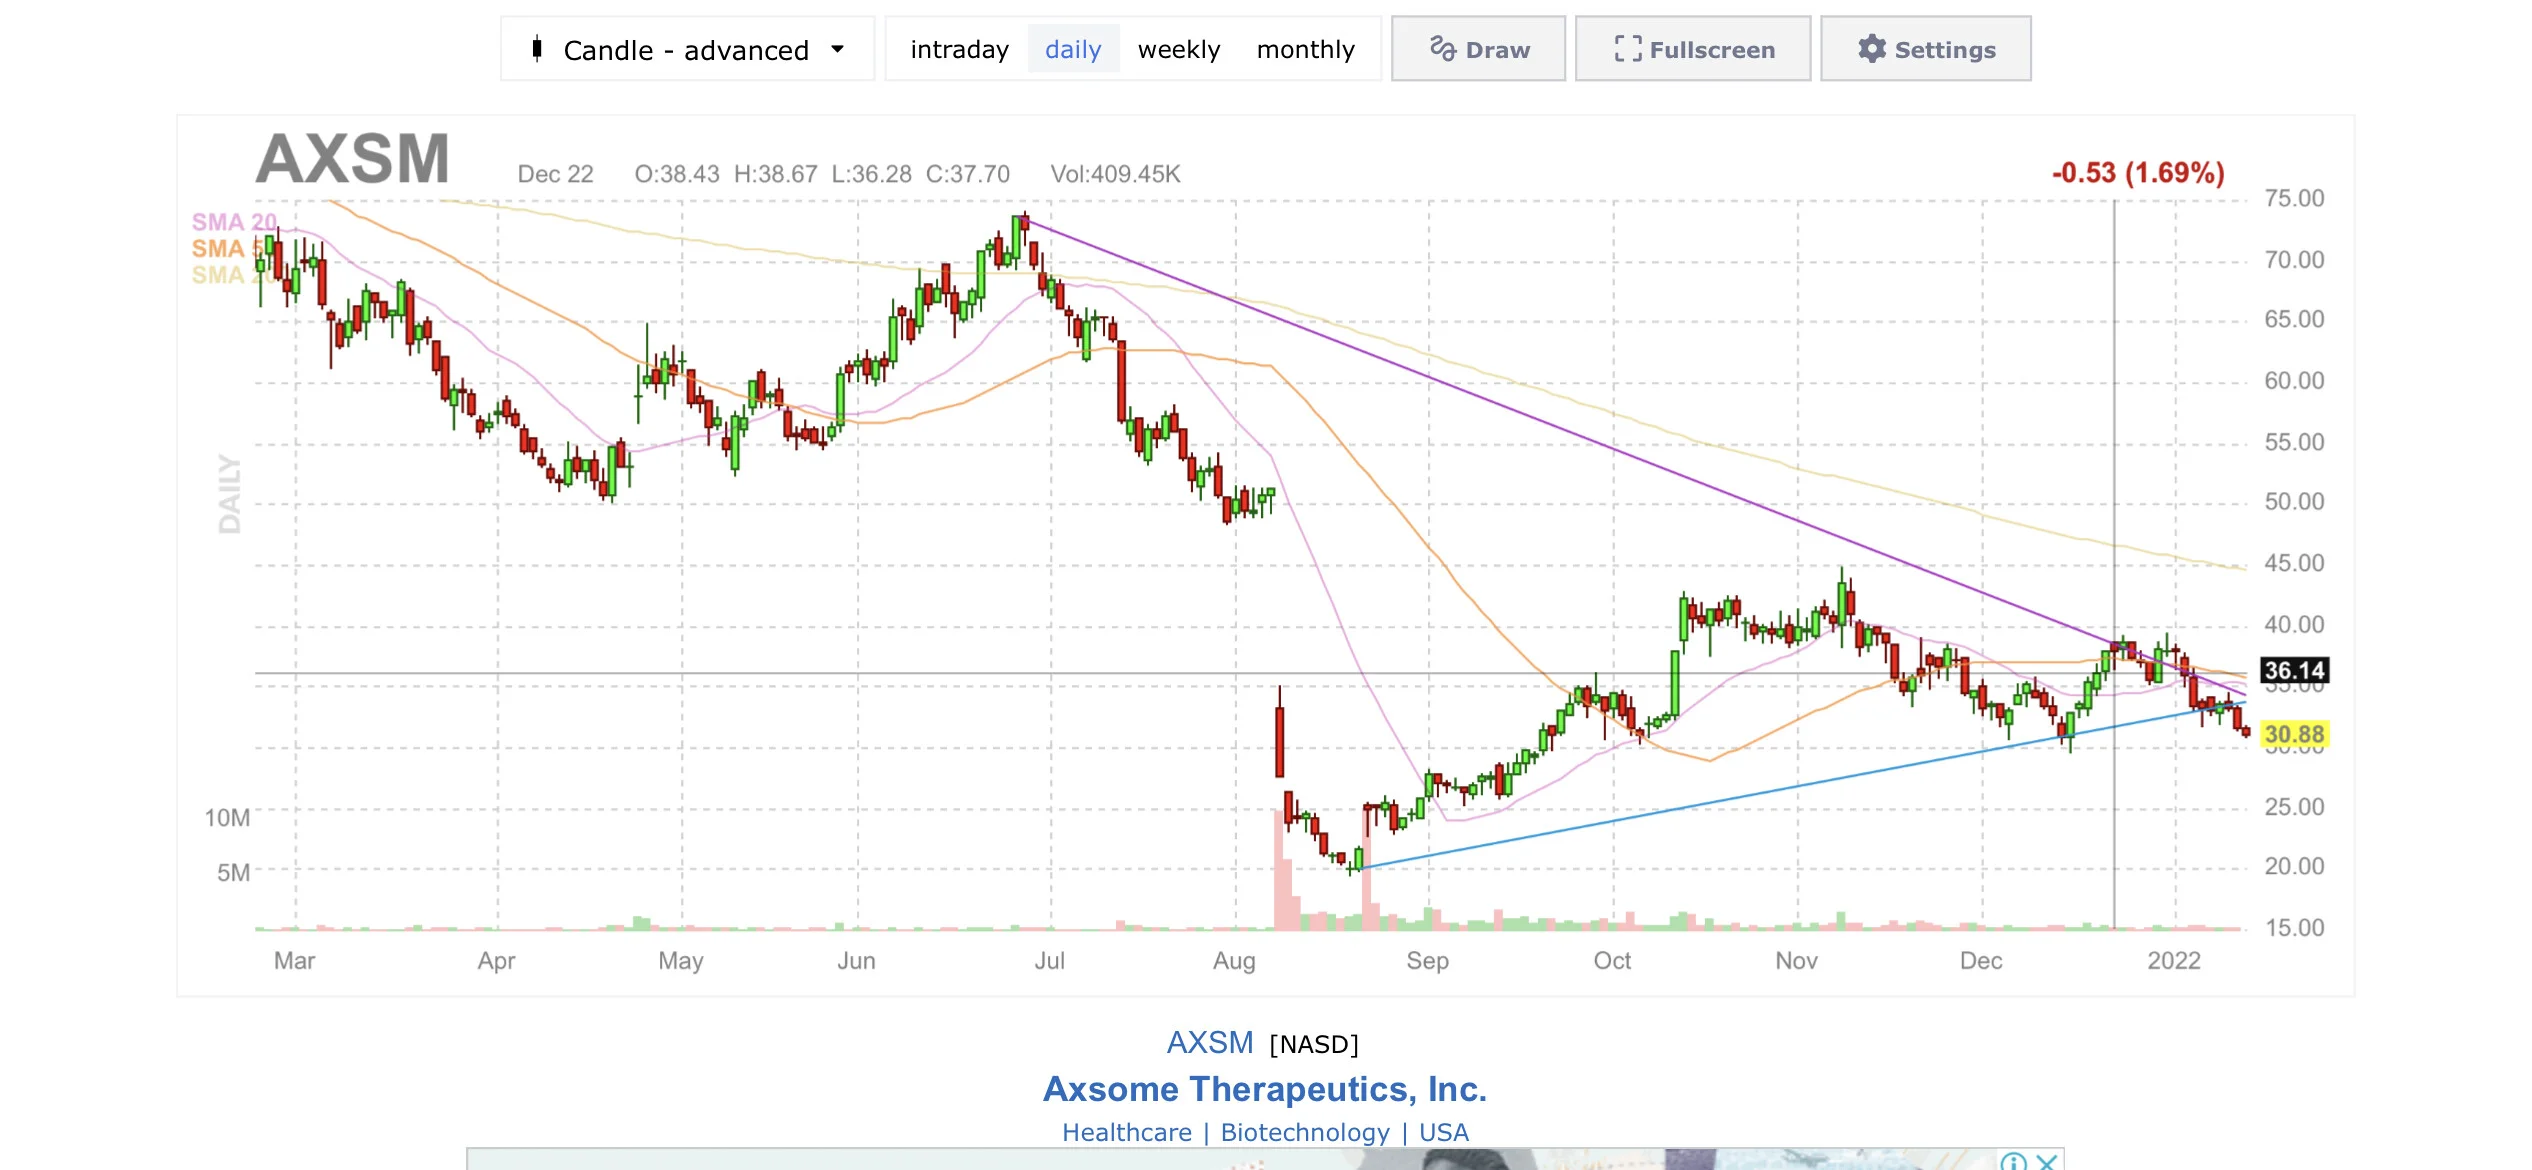Open the AXSM ticker link below chart

tap(1210, 1043)
